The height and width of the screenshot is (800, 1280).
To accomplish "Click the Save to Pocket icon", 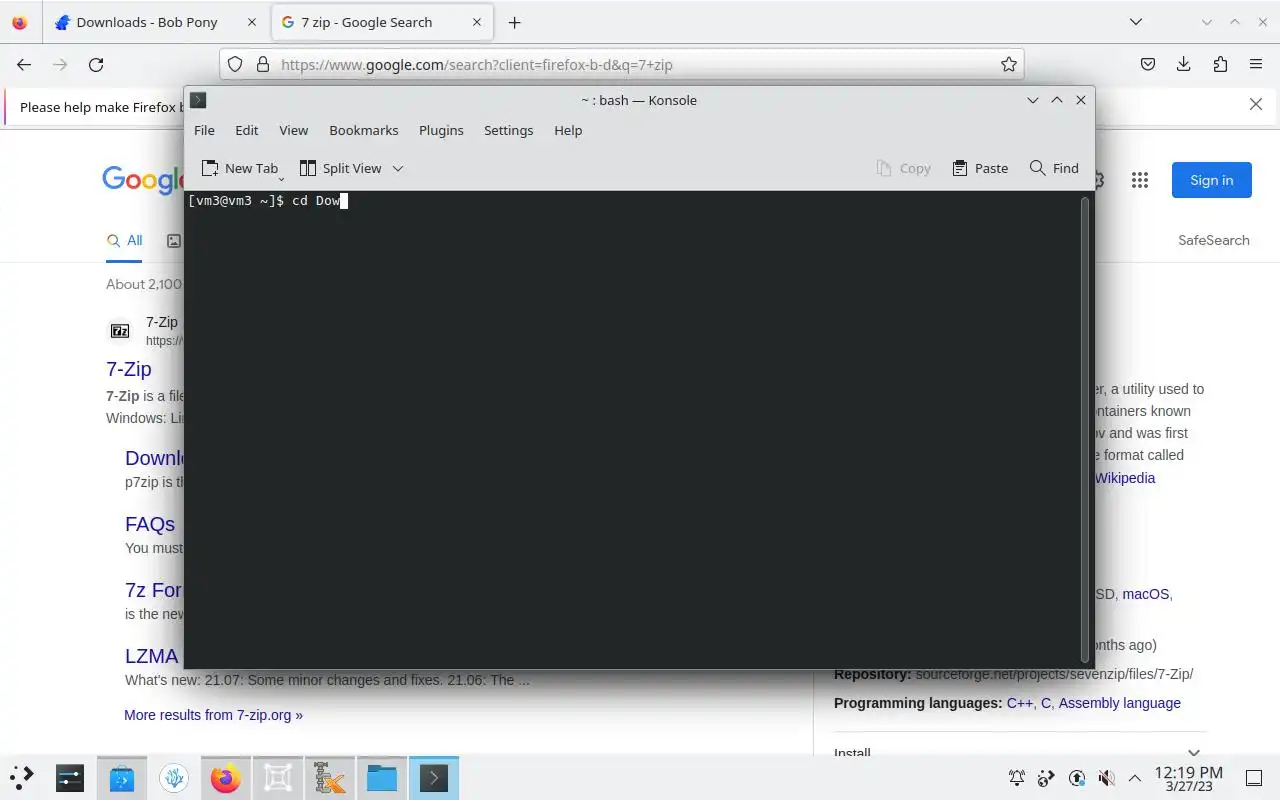I will (1148, 64).
